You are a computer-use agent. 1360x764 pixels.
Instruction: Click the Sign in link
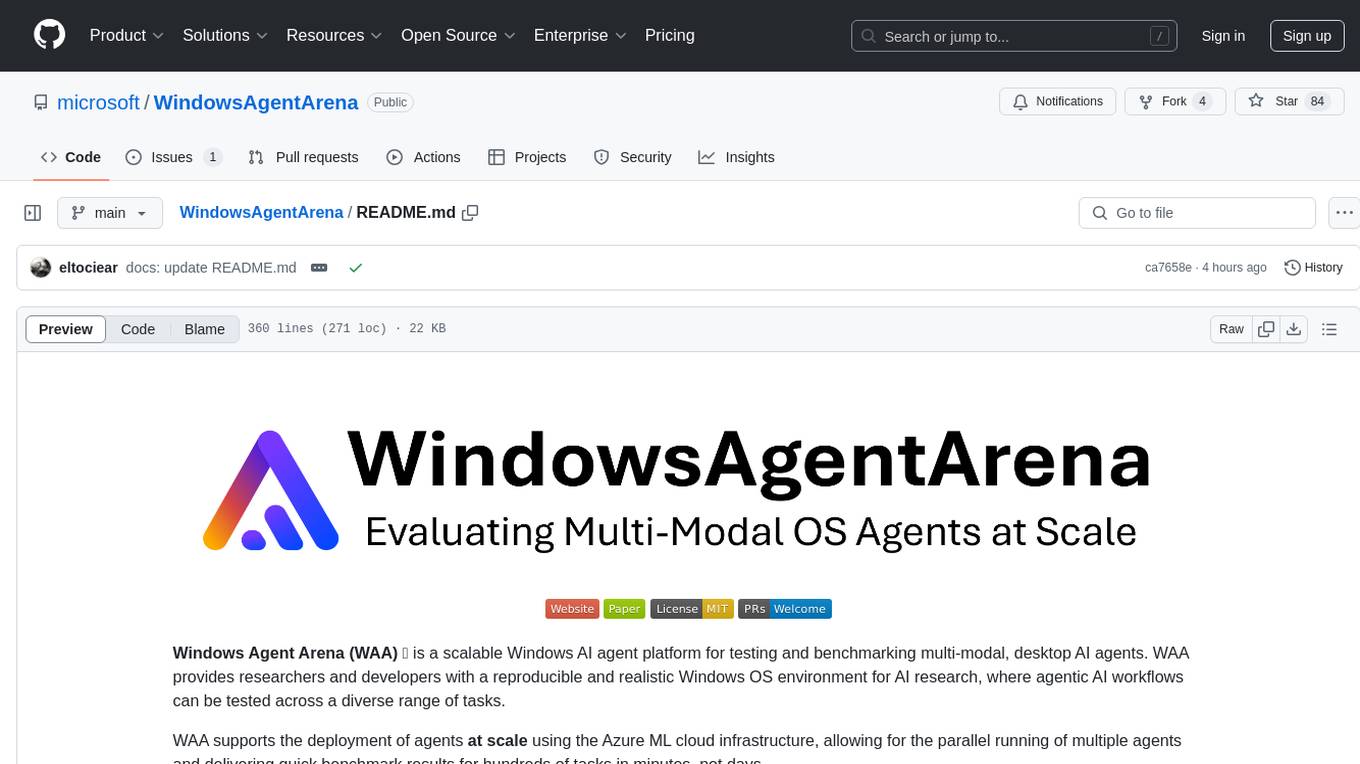click(x=1223, y=36)
